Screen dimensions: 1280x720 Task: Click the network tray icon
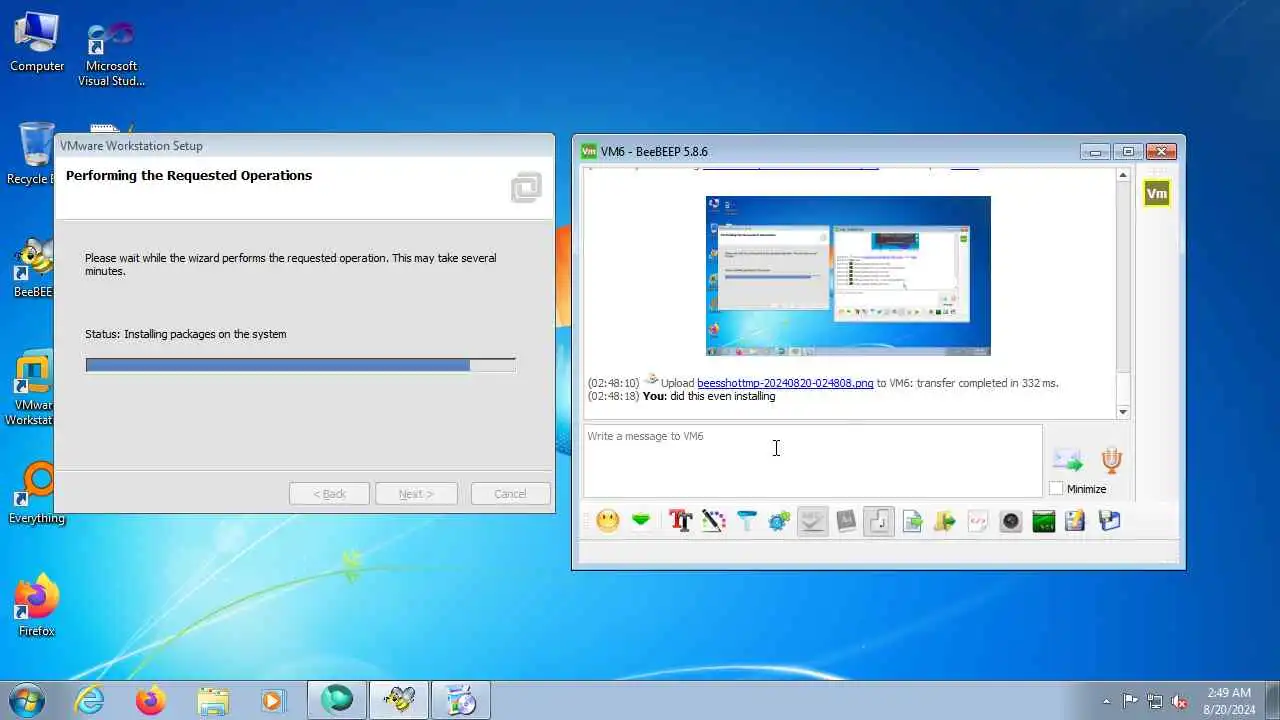coord(1156,701)
